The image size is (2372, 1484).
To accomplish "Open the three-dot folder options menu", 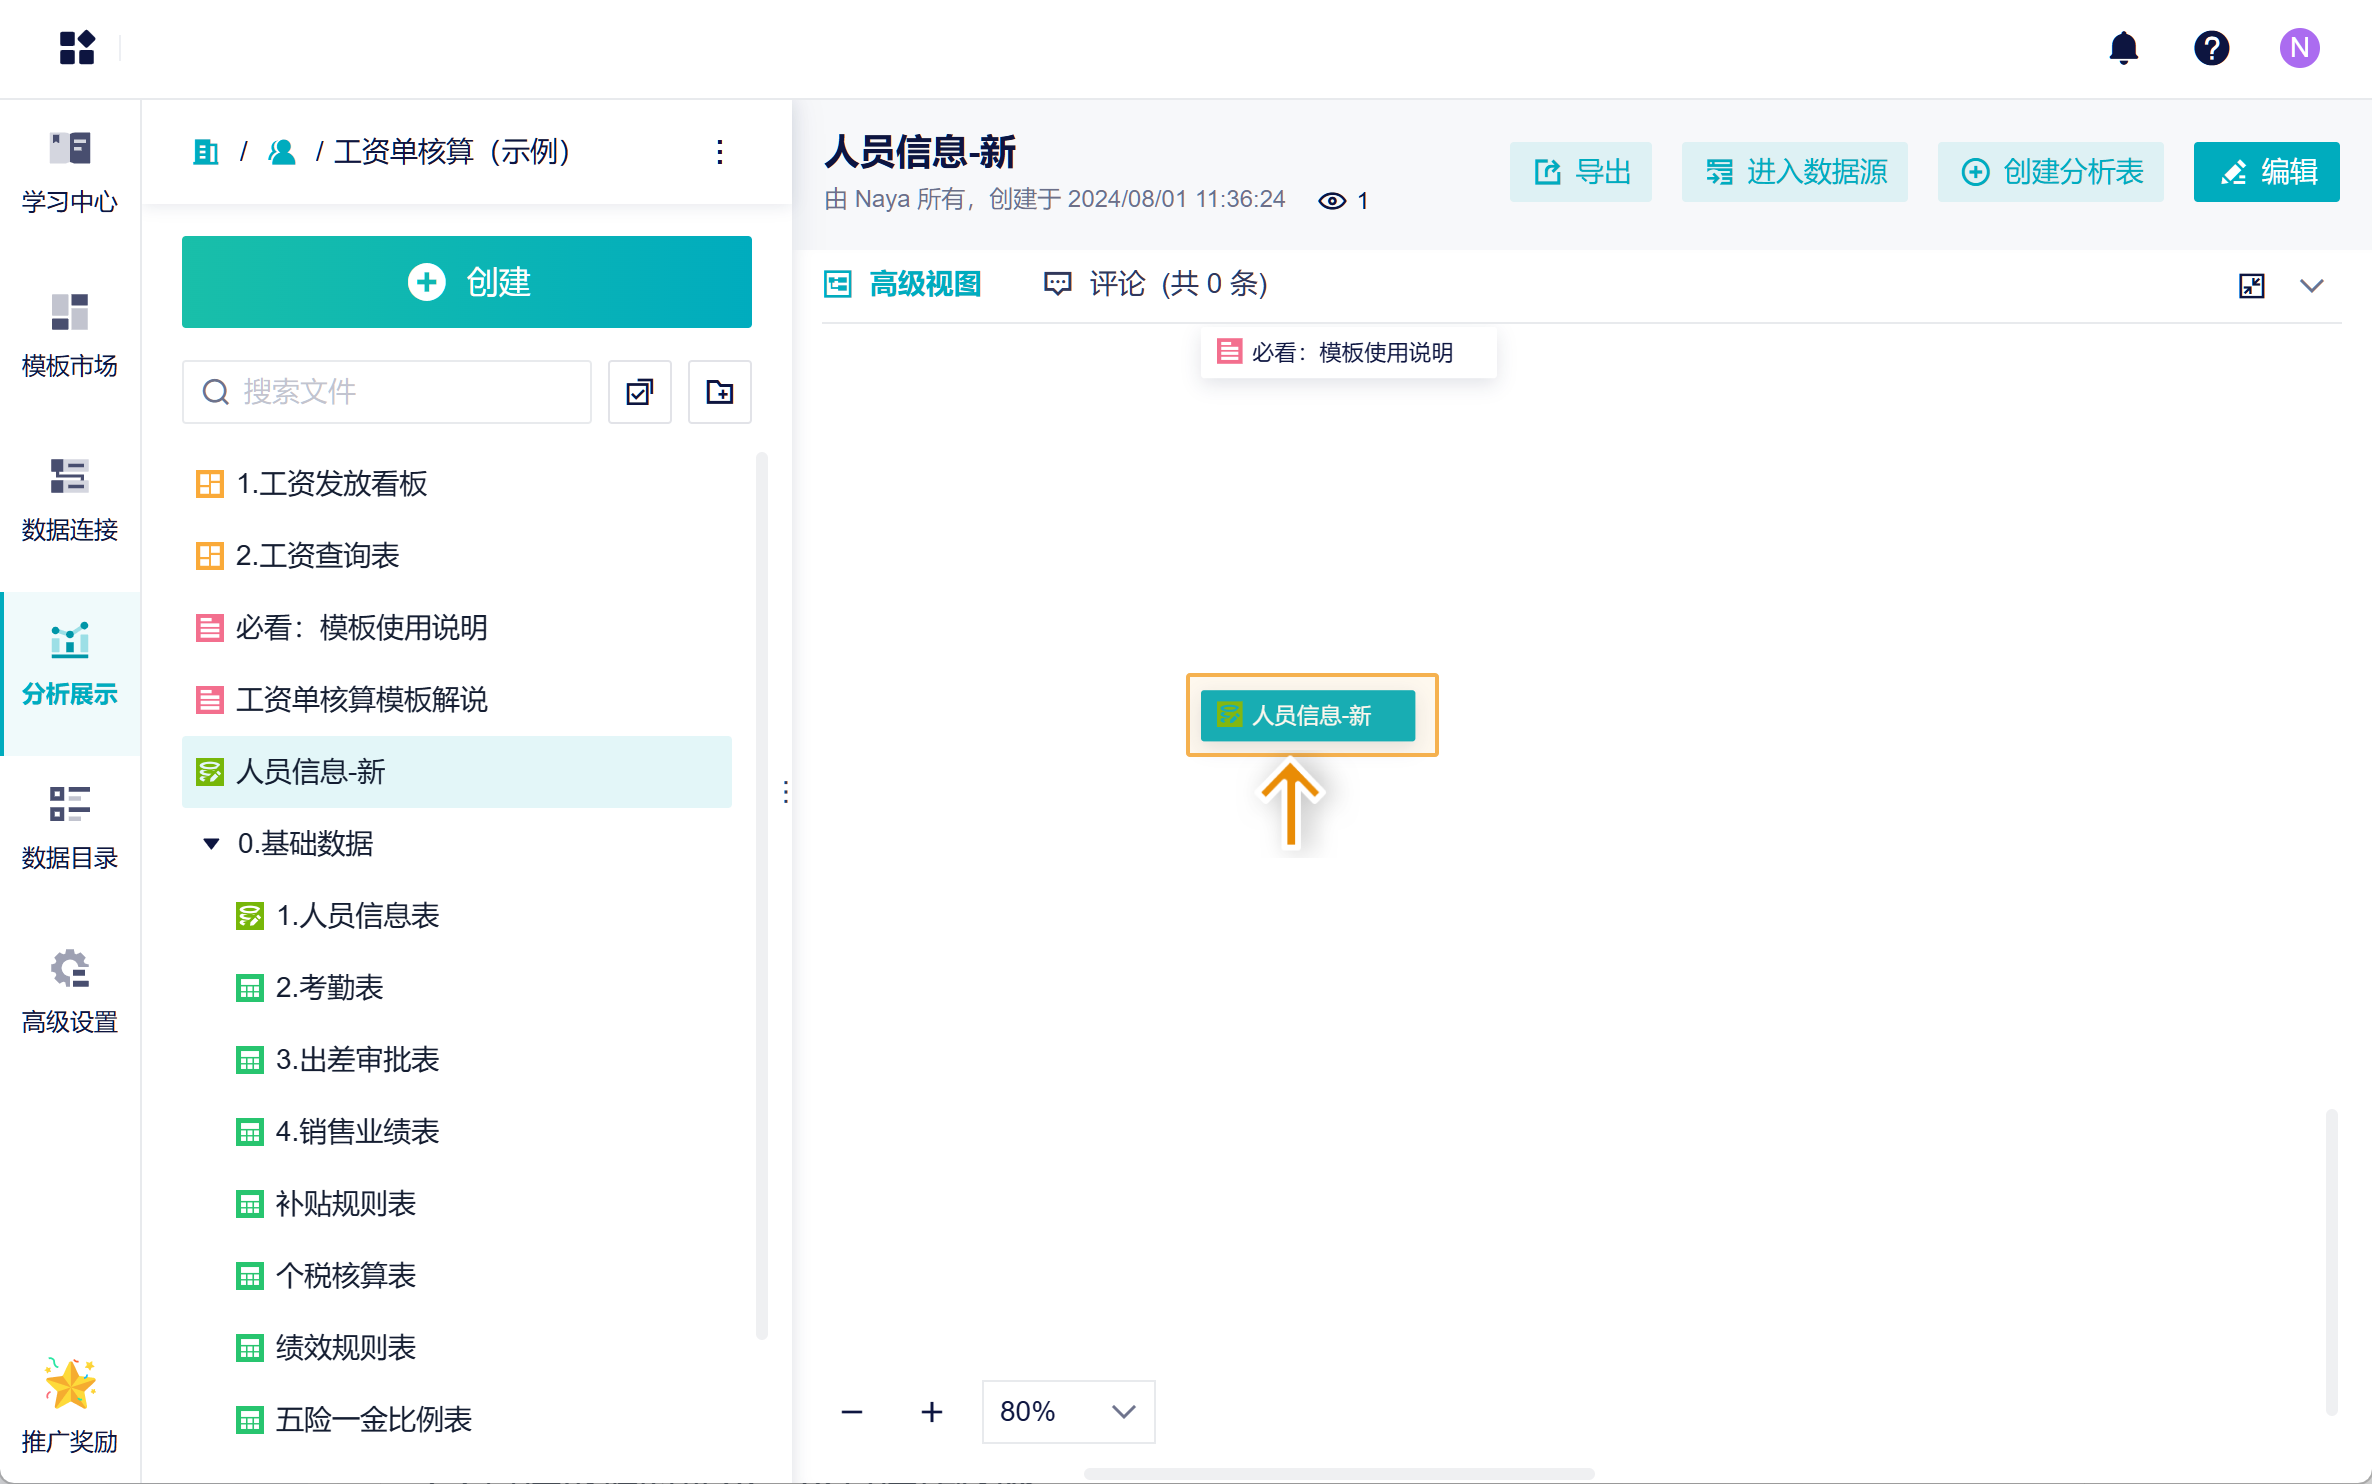I will click(x=719, y=152).
